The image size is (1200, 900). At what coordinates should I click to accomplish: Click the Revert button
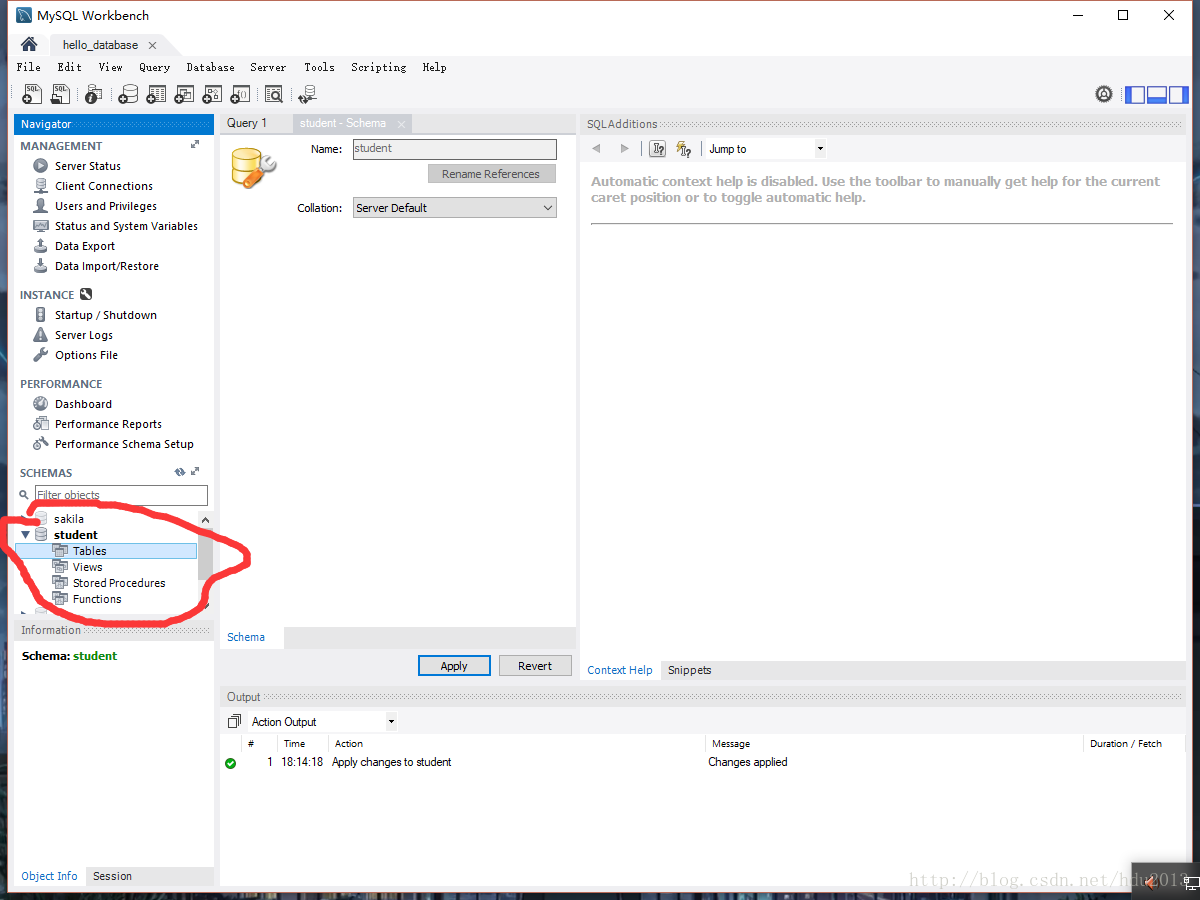(x=535, y=666)
